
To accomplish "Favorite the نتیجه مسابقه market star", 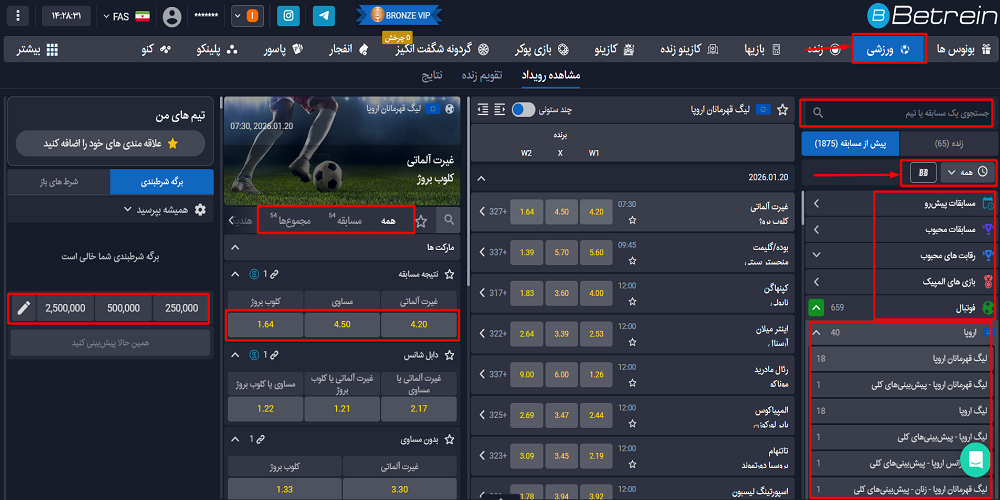I will coord(449,273).
